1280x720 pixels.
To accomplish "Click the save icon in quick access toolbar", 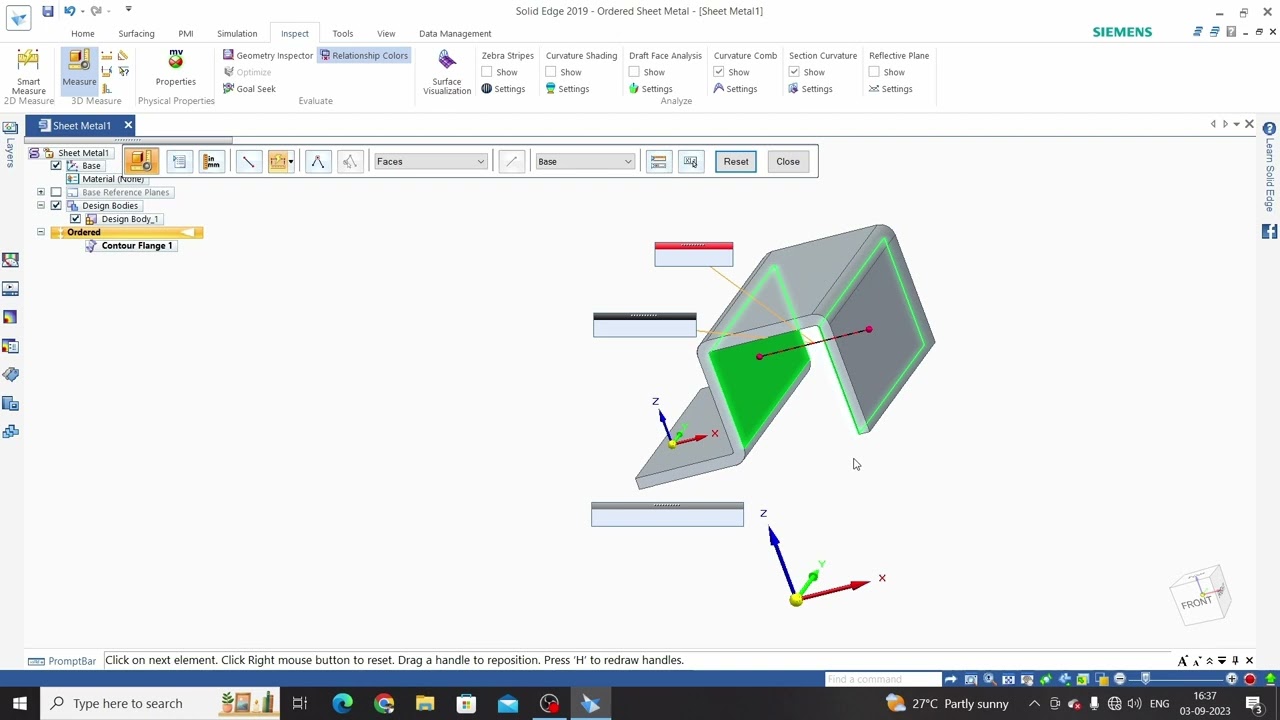I will [47, 11].
